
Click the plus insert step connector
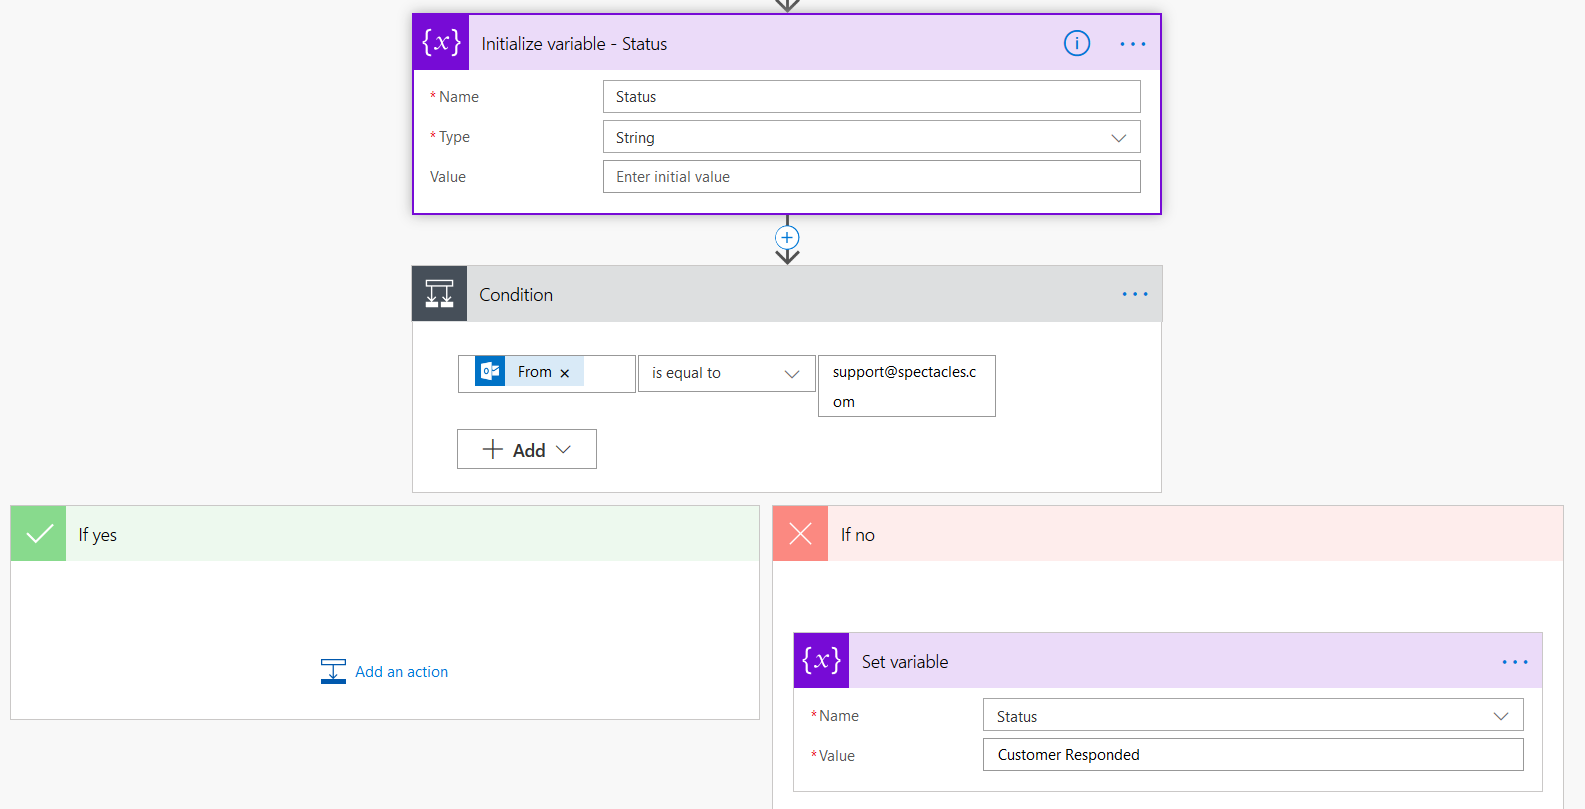(787, 238)
